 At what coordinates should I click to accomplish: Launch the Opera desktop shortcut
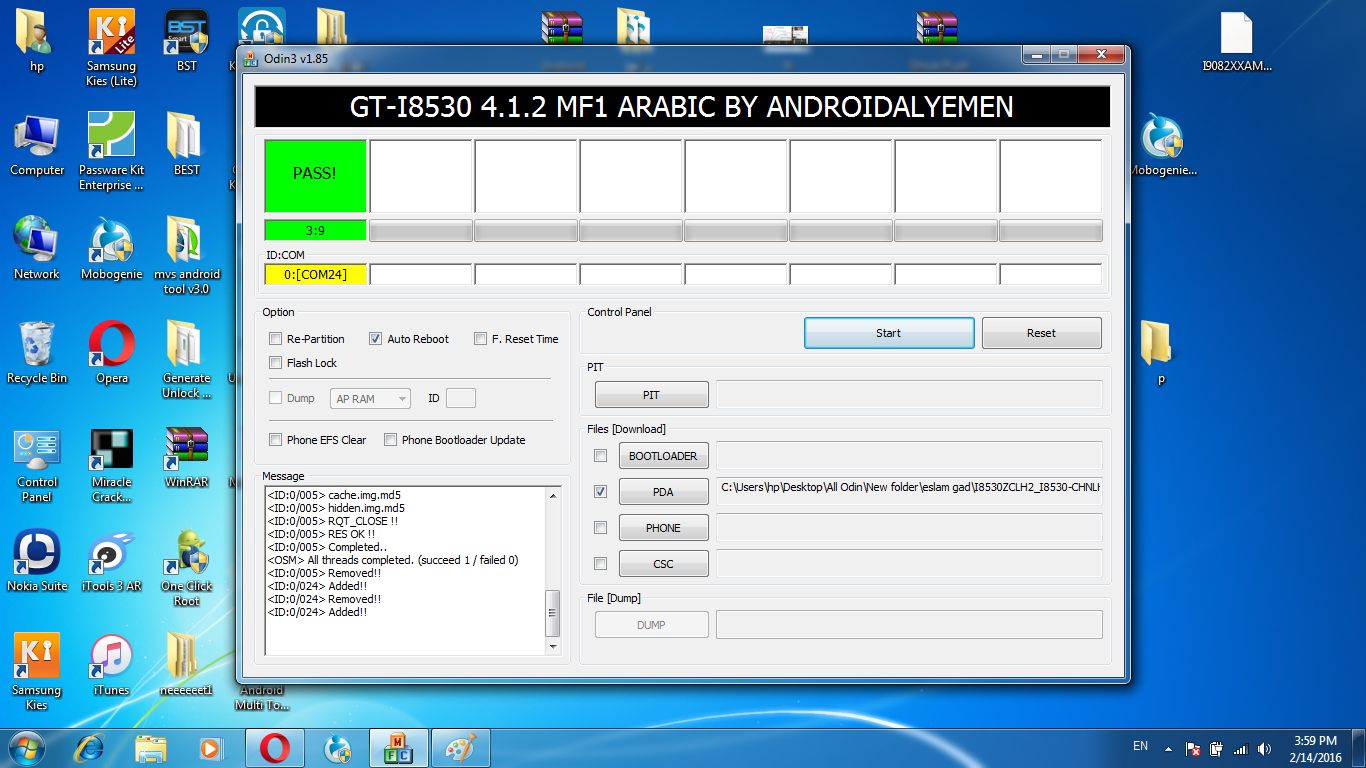coord(111,353)
